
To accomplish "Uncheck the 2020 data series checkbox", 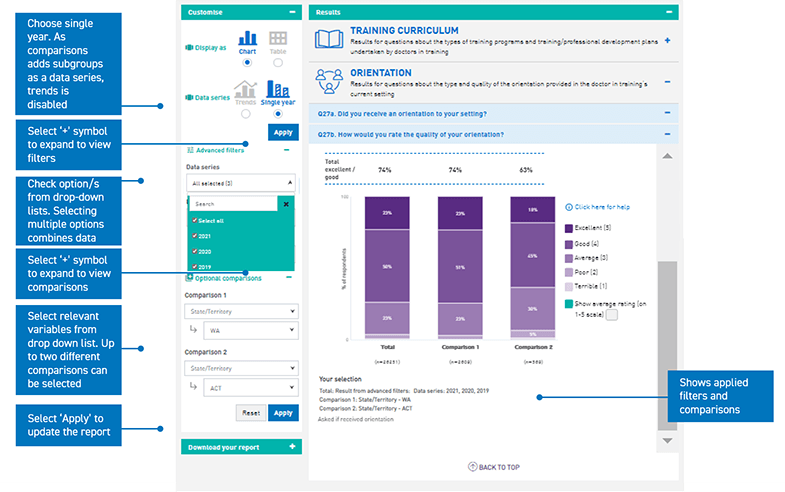I will coord(195,252).
